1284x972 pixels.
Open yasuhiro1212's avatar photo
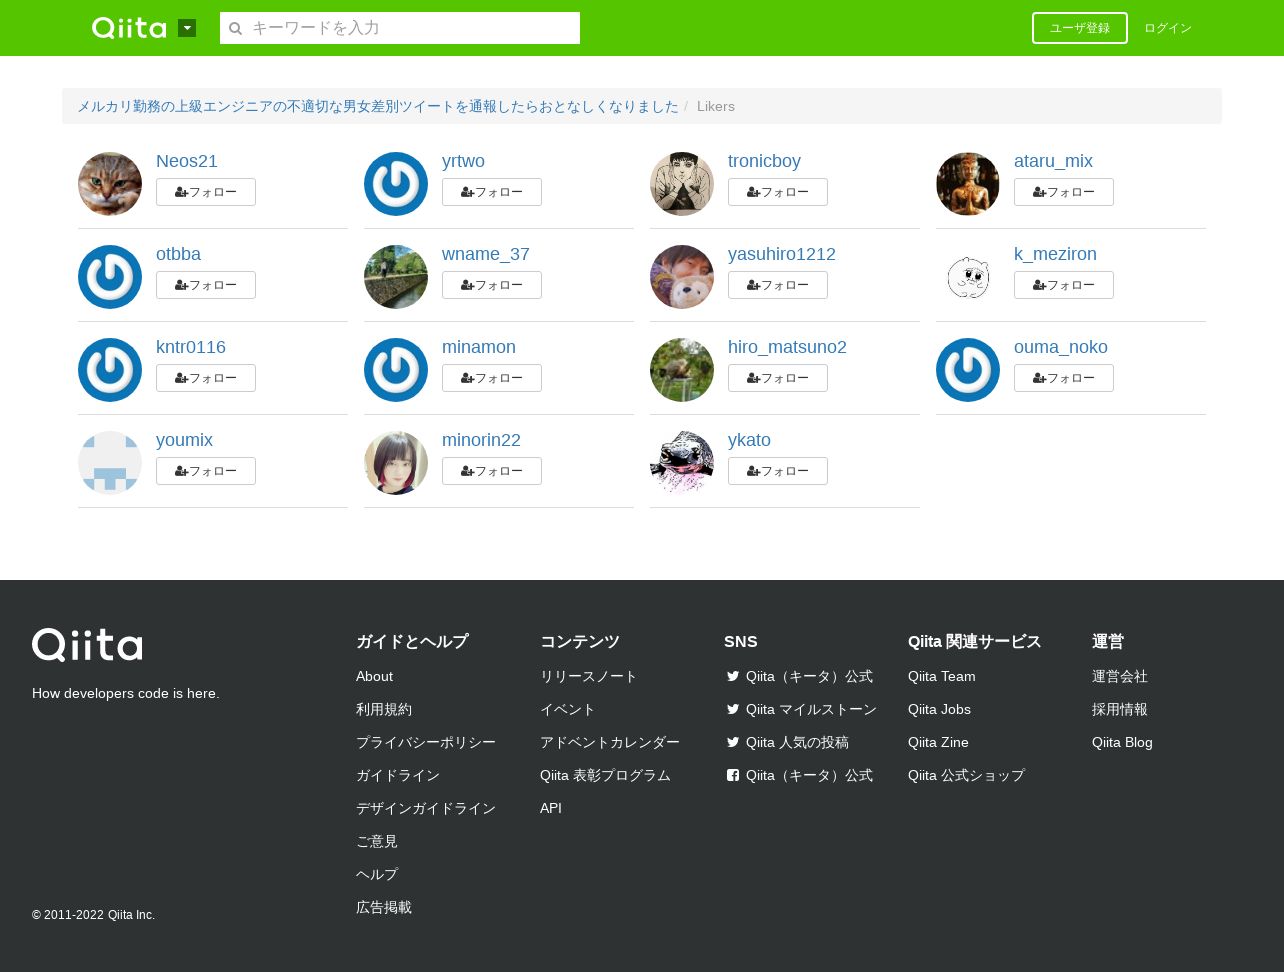[x=682, y=277]
